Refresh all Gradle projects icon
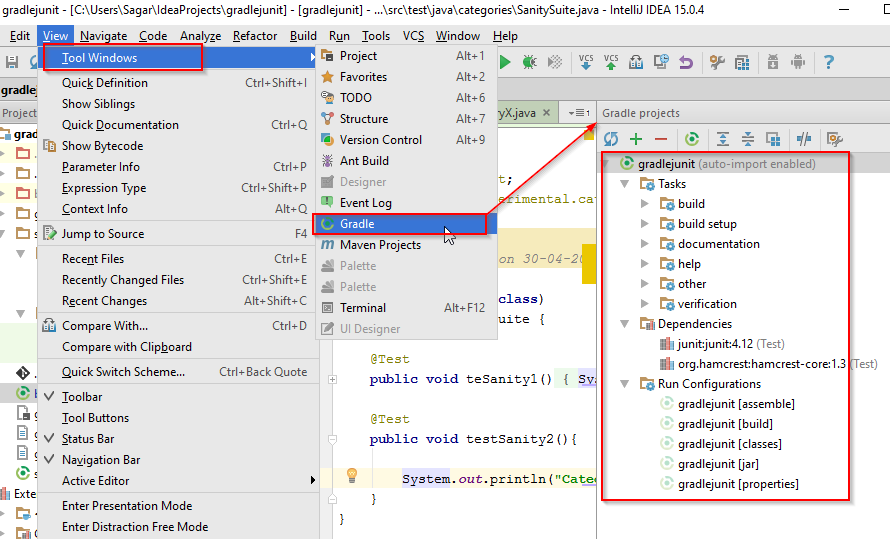Image resolution: width=890 pixels, height=539 pixels. [611, 139]
